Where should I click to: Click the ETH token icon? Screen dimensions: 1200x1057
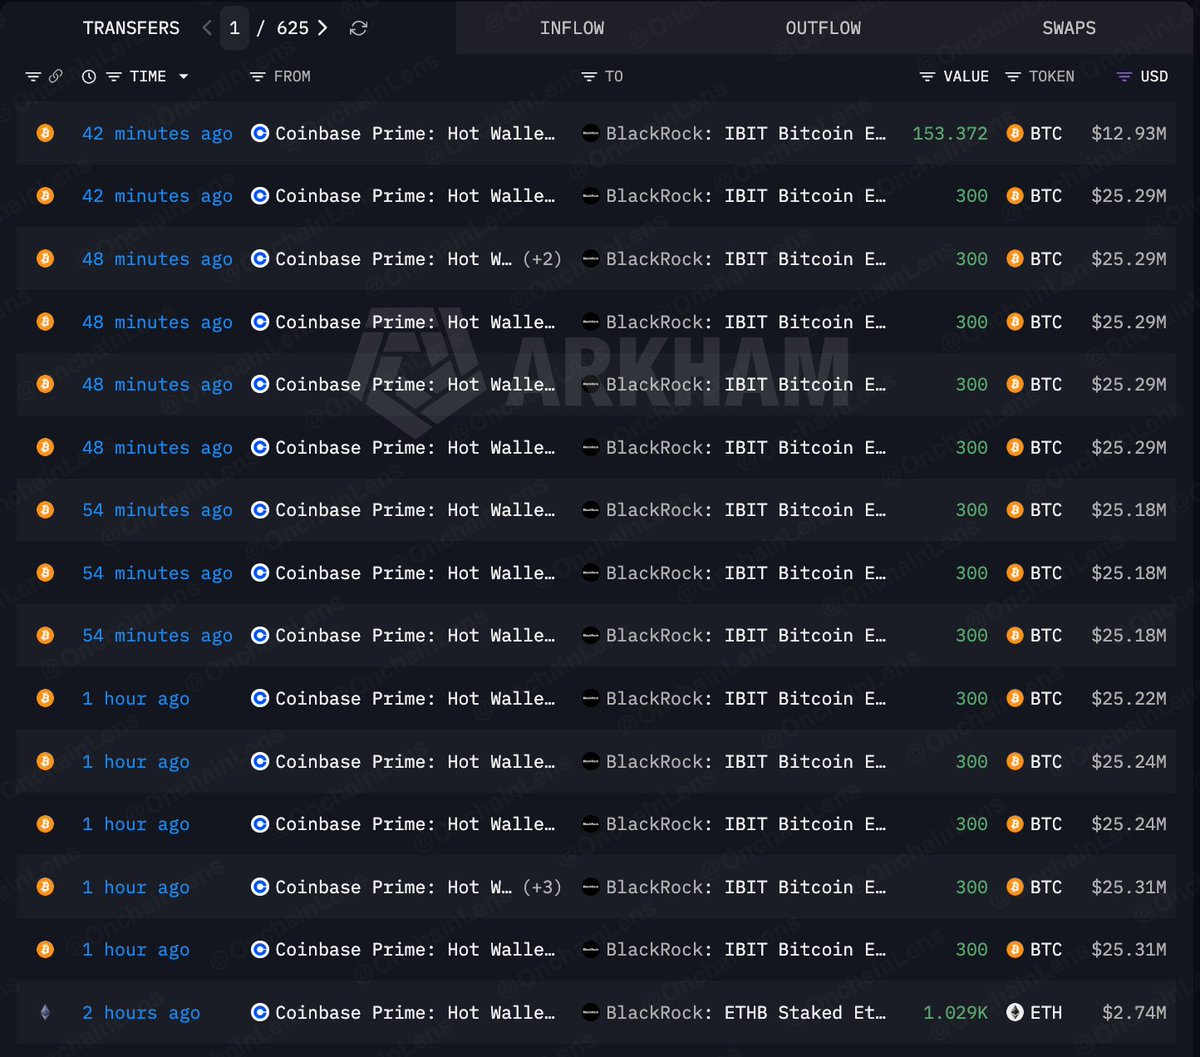(x=1015, y=1012)
